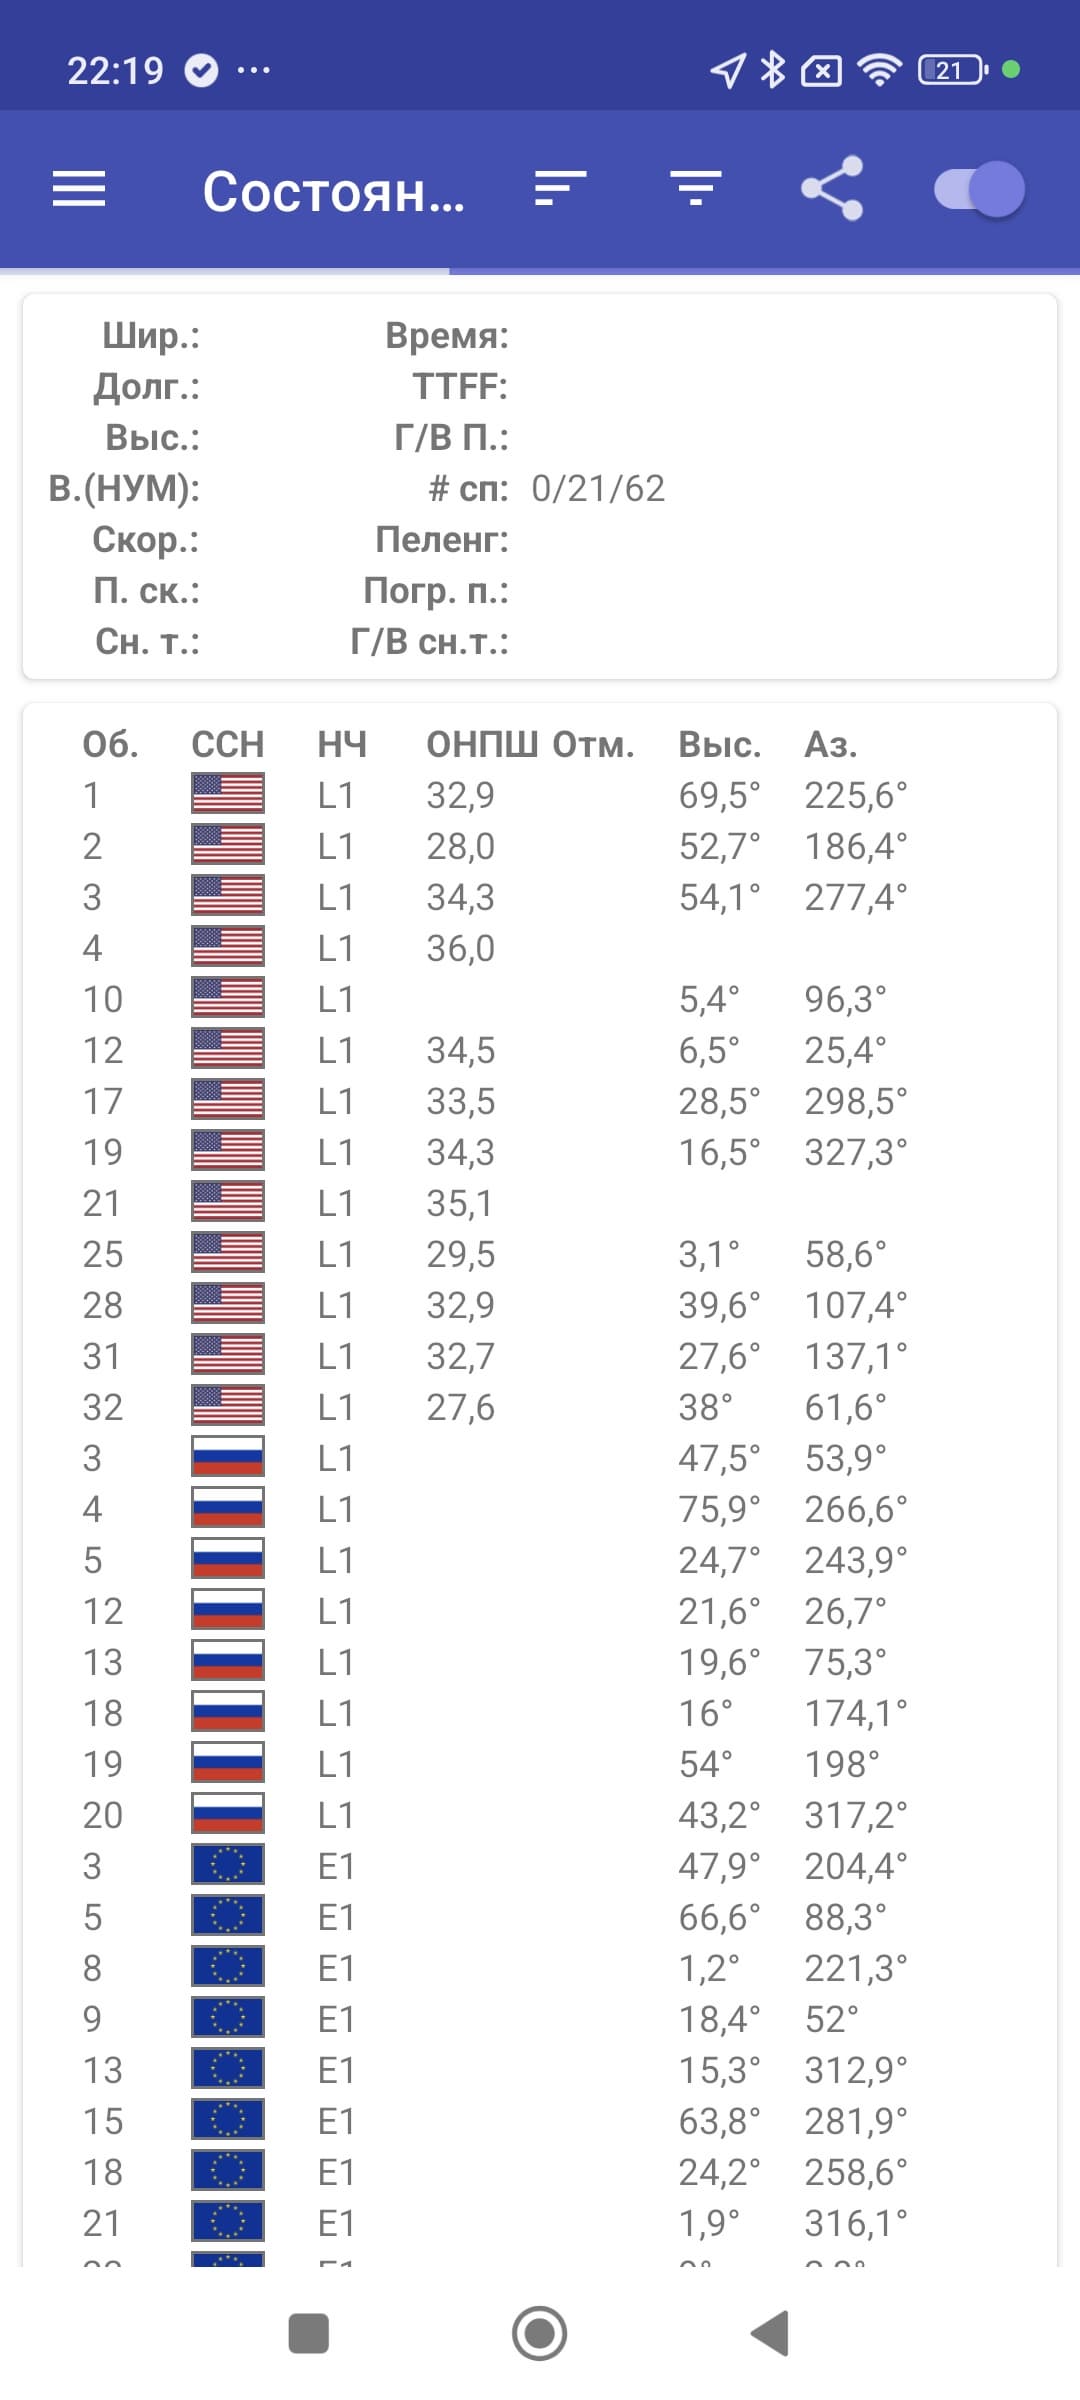This screenshot has height=2400, width=1080.
Task: Open the sort satellites menu
Action: pos(560,189)
